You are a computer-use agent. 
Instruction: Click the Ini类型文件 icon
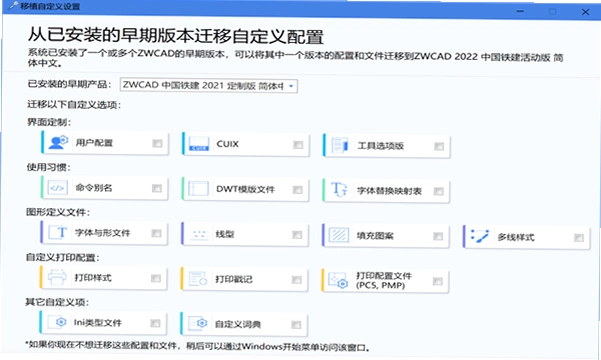[57, 322]
